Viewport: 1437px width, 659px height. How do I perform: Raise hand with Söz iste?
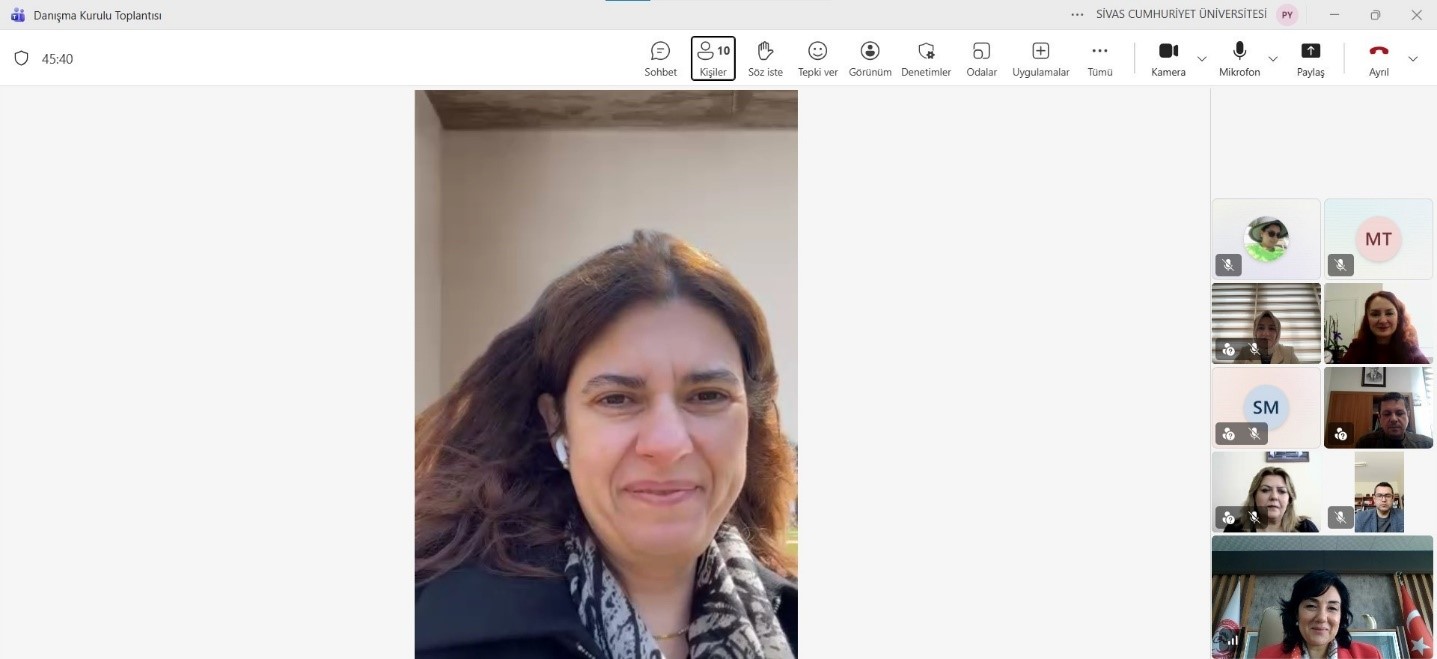(765, 58)
